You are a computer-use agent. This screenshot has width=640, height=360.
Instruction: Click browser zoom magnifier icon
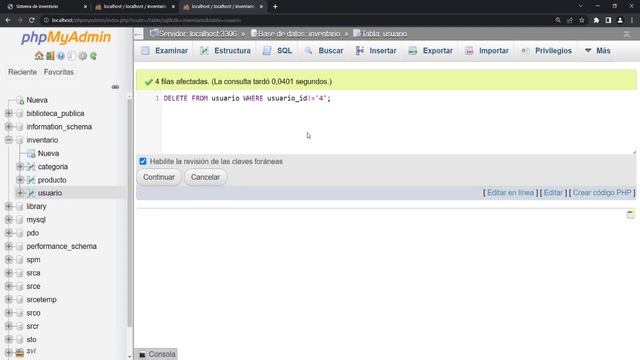point(558,20)
